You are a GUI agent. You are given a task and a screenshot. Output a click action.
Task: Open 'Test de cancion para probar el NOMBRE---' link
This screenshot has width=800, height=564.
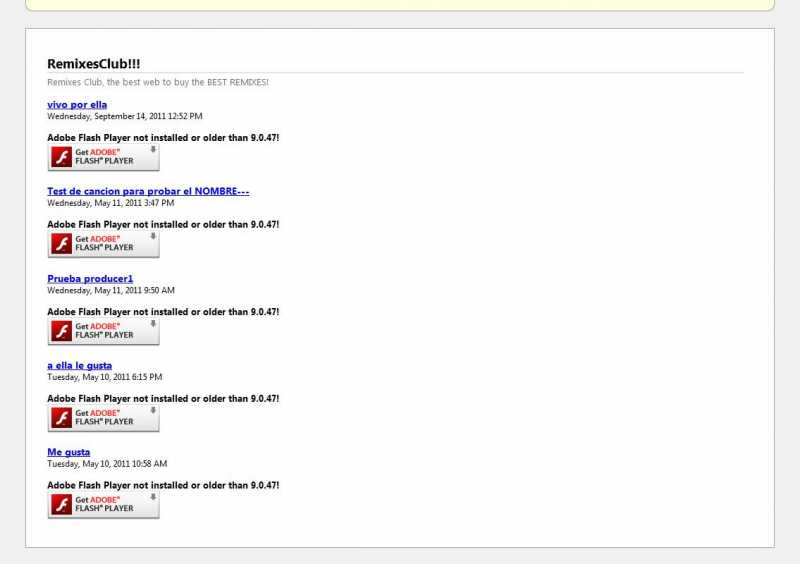[x=148, y=191]
